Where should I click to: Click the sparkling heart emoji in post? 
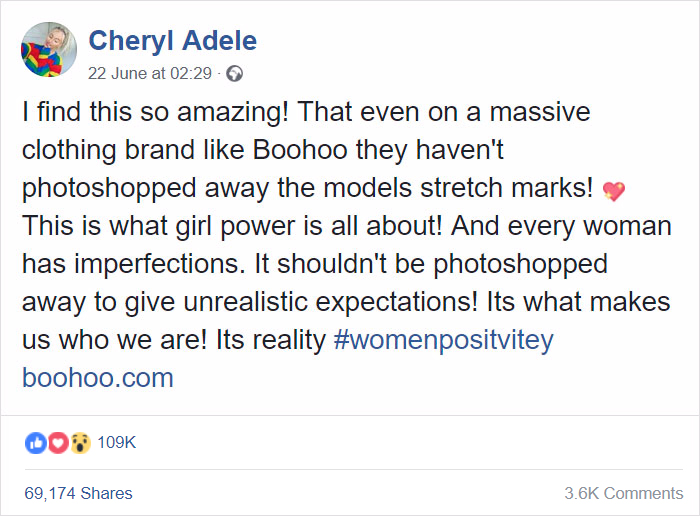[x=614, y=189]
